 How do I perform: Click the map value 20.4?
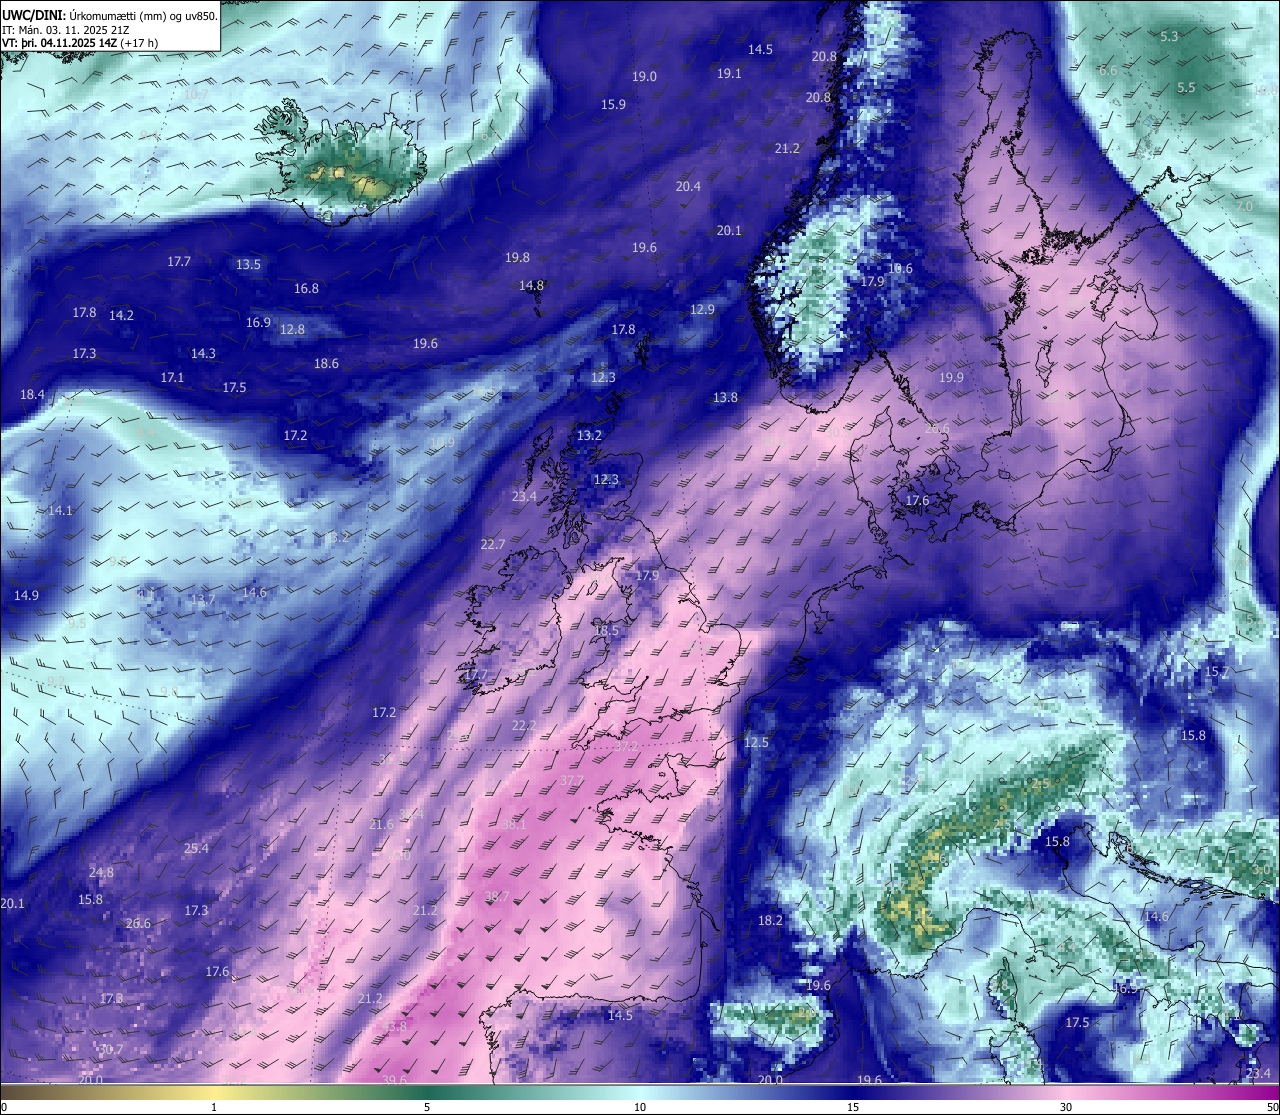[688, 187]
